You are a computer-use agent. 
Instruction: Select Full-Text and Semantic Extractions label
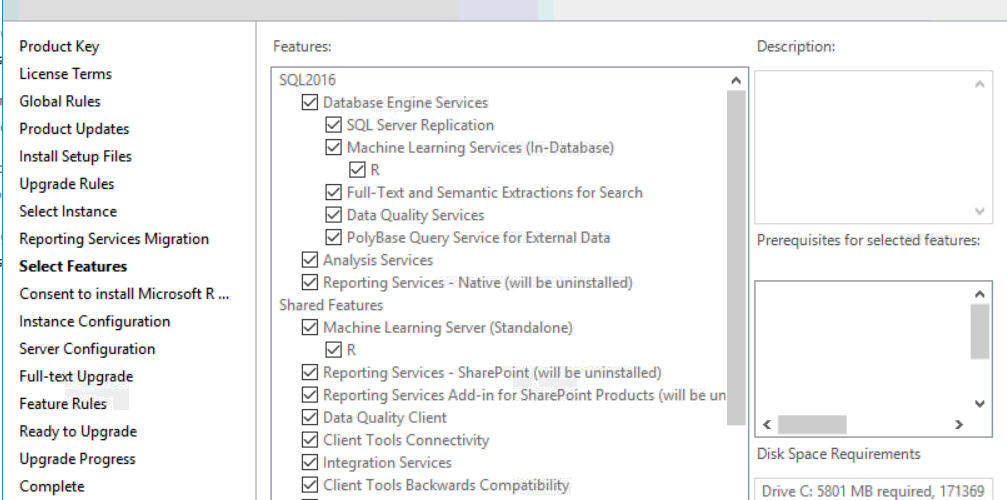(494, 193)
